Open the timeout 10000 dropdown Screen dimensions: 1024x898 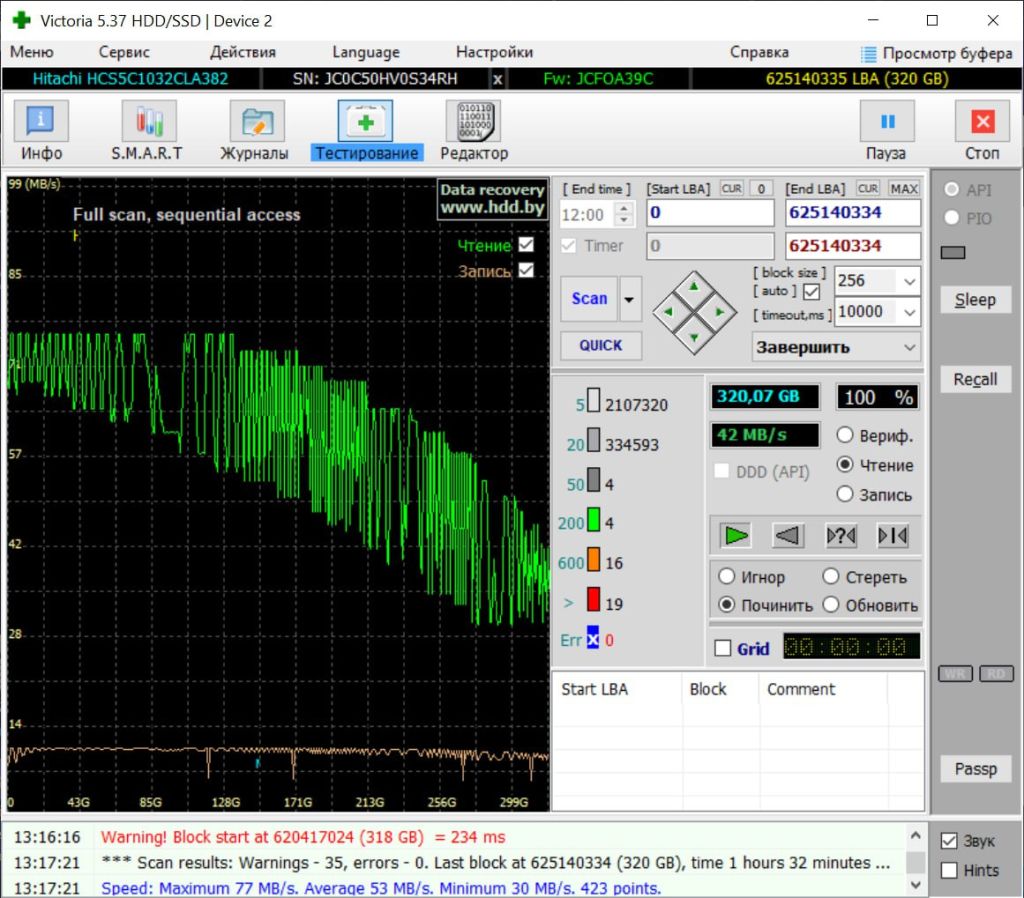[x=910, y=313]
